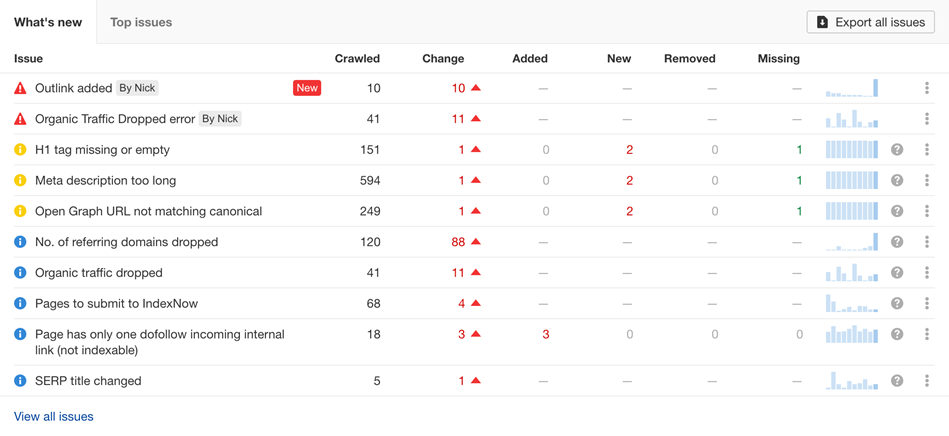The height and width of the screenshot is (436, 949).
Task: Open the three-dot menu for one dofollow link row
Action: click(927, 334)
